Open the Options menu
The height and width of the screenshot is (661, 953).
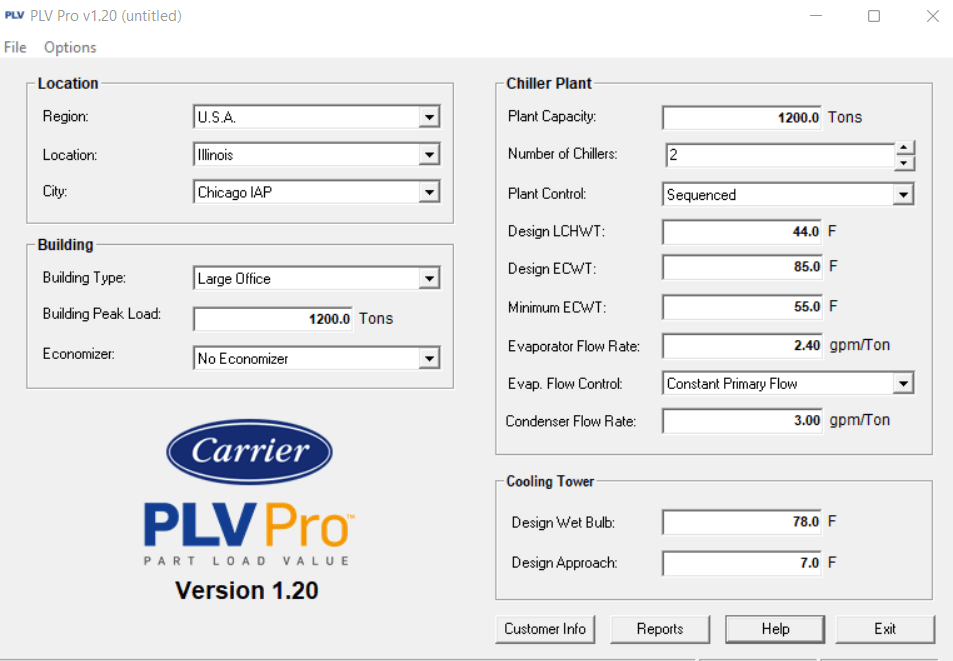click(69, 47)
